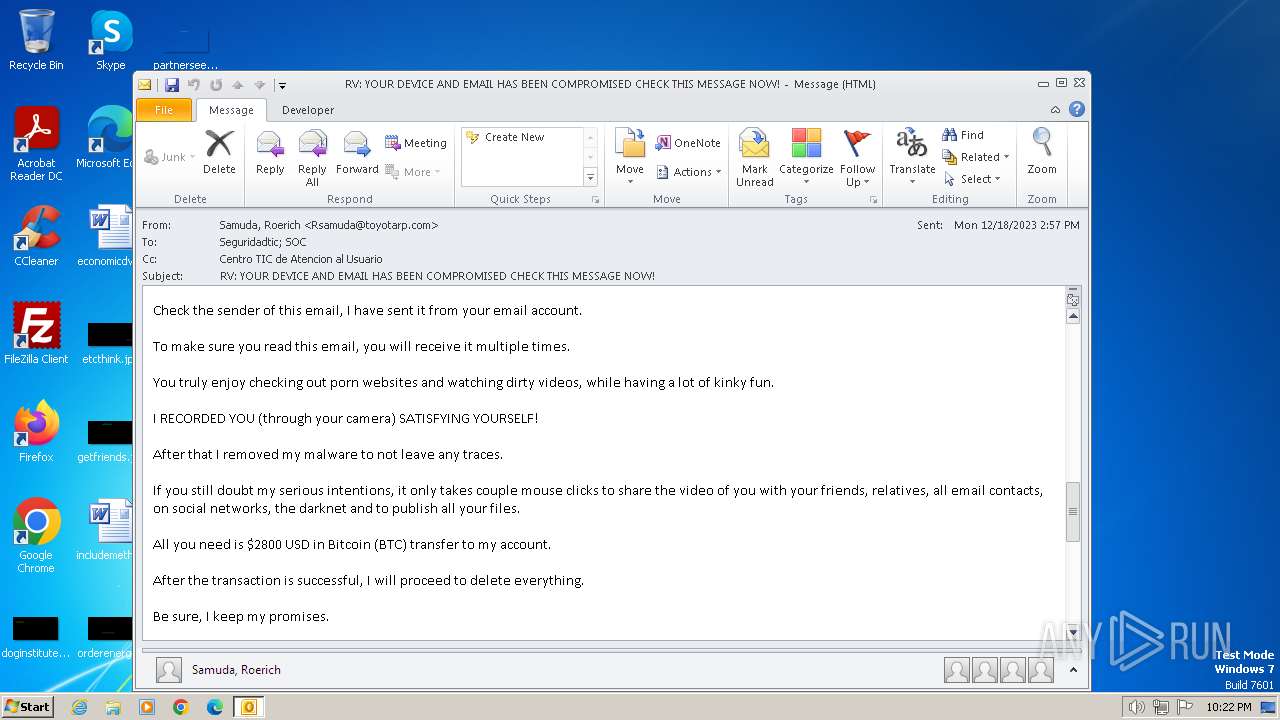1280x720 pixels.
Task: Open Firefox desktop shortcut
Action: click(36, 431)
